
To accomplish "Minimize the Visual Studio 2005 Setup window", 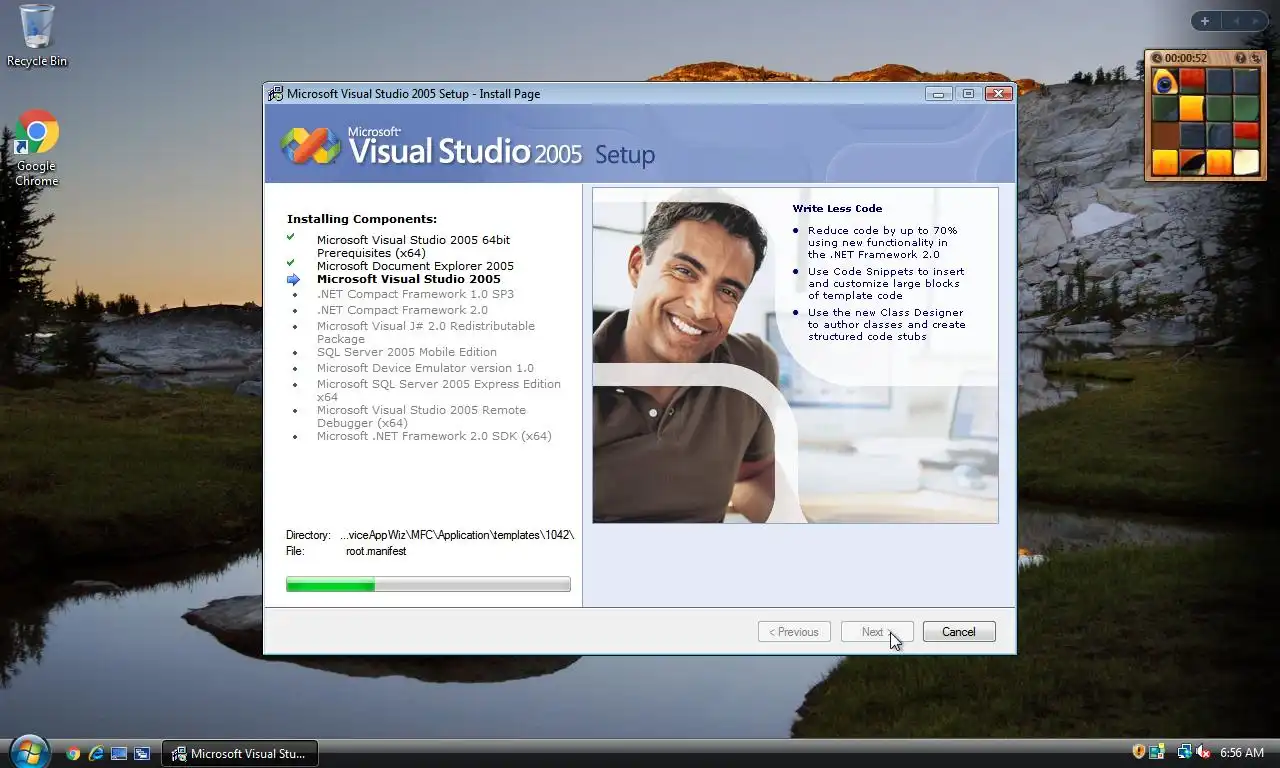I will (x=938, y=94).
